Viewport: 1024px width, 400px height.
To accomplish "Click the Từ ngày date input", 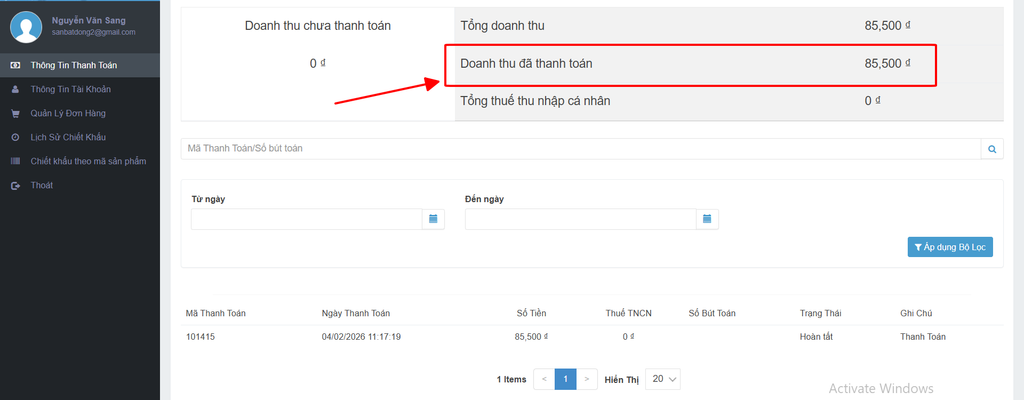I will tap(306, 219).
